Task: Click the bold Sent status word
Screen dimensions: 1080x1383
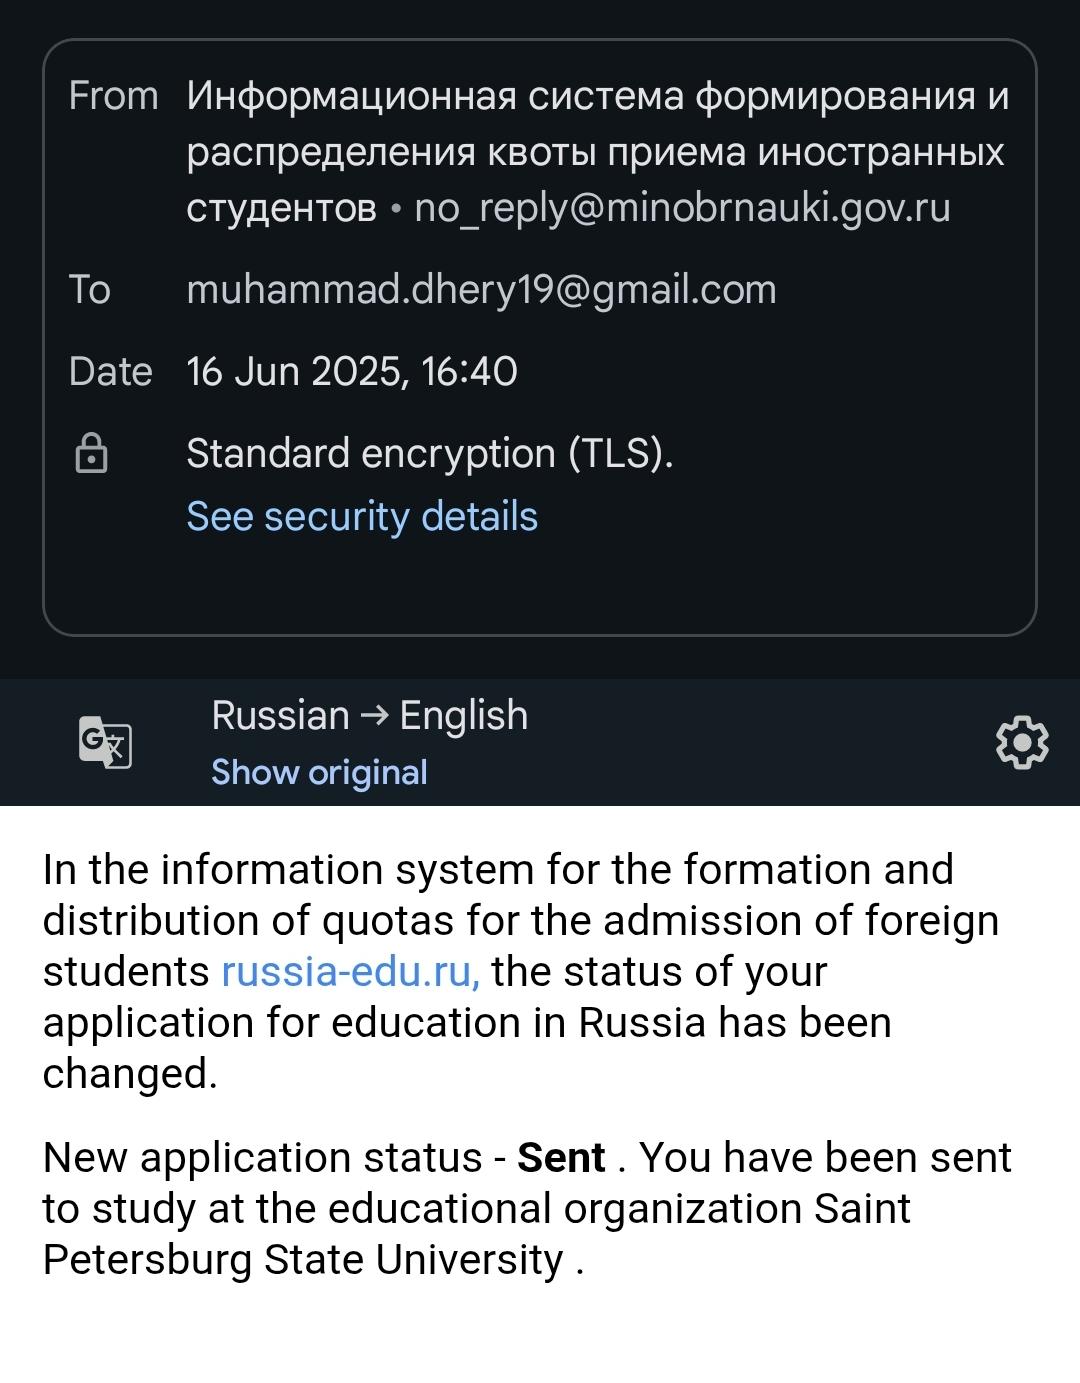Action: [x=561, y=1157]
